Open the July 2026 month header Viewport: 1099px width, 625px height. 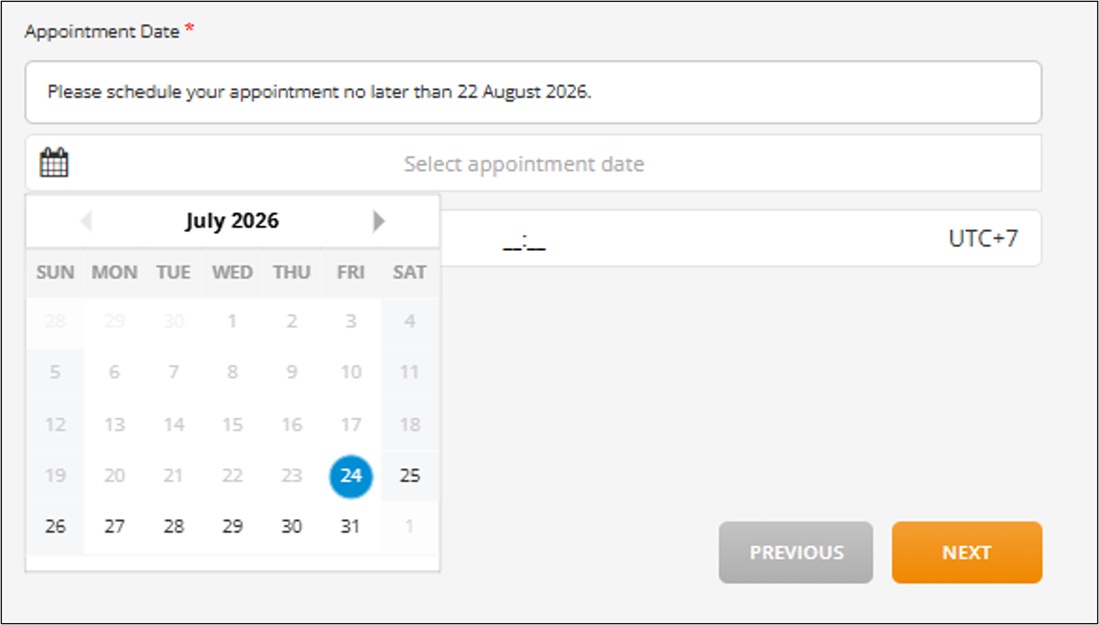point(232,221)
